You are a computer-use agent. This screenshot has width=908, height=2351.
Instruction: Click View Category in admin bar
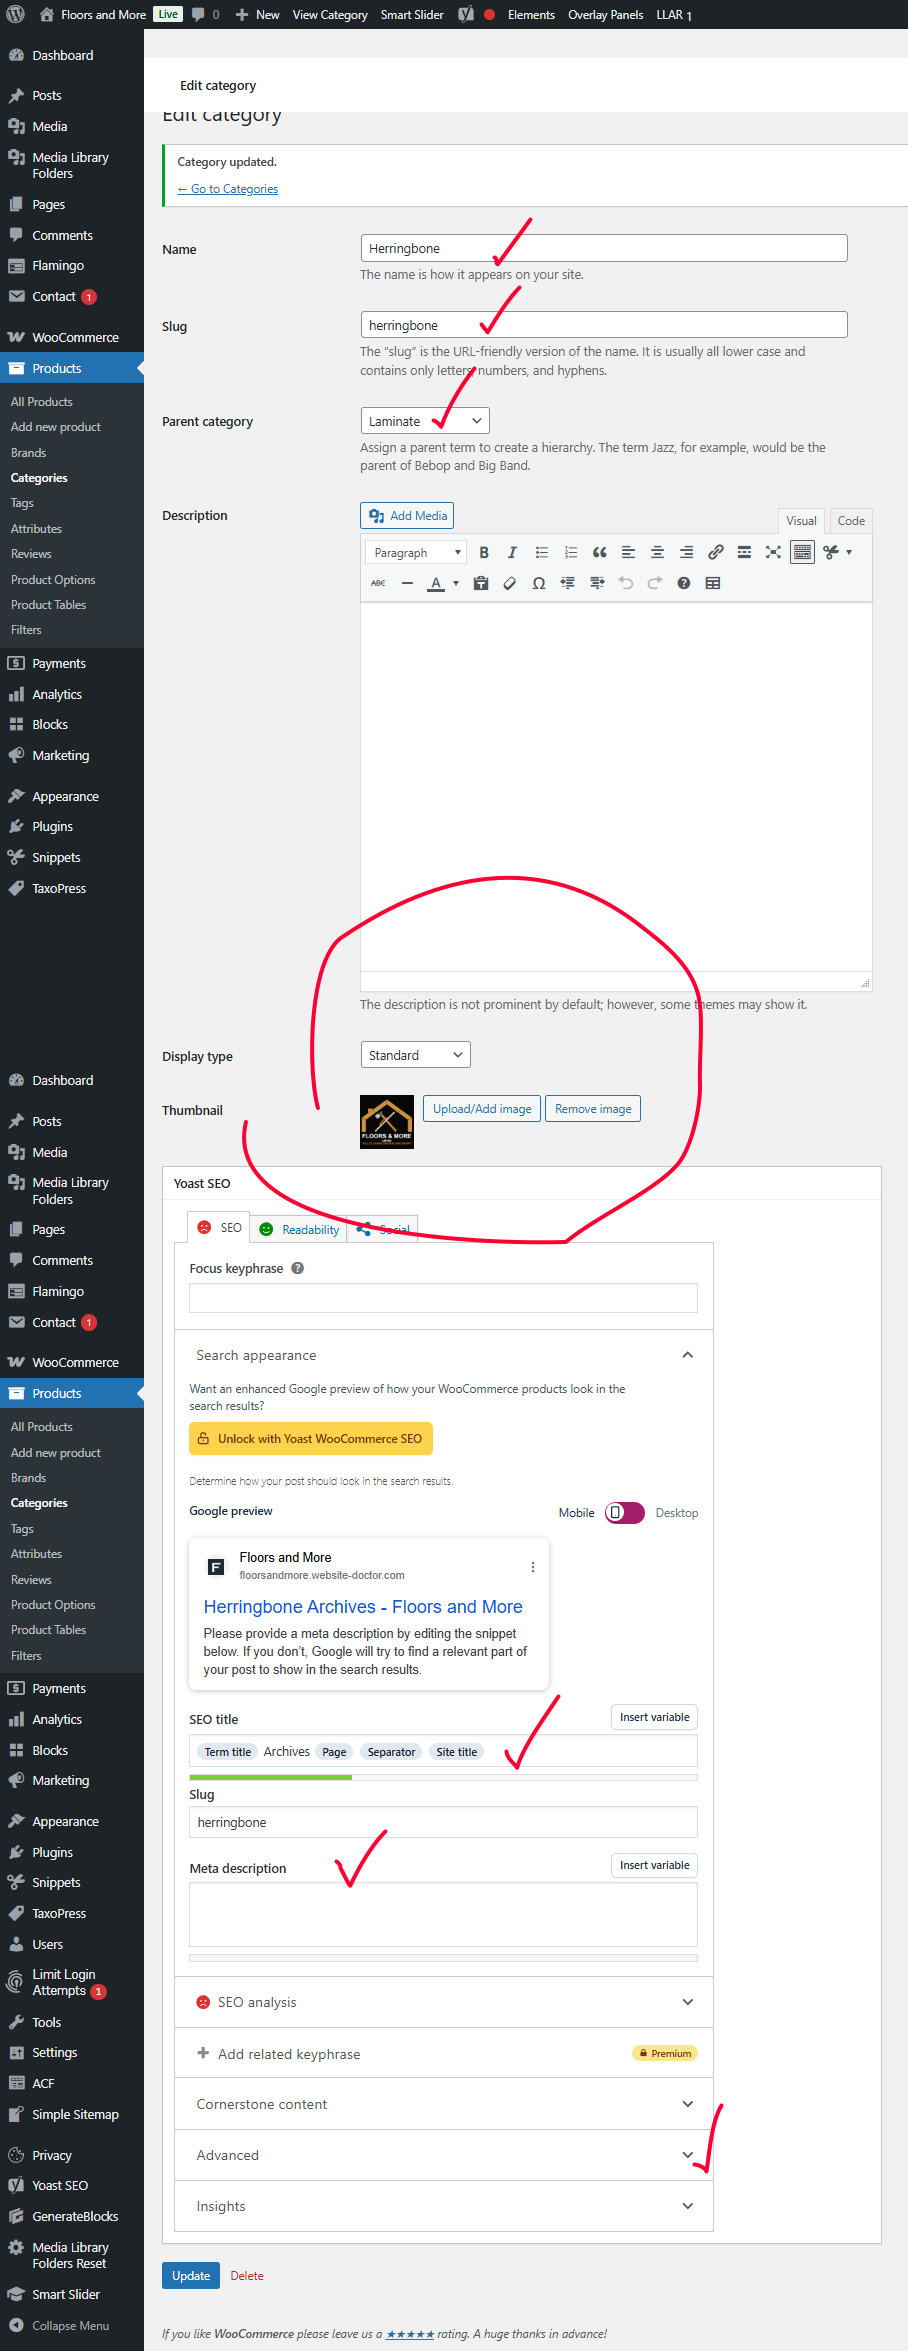click(330, 14)
